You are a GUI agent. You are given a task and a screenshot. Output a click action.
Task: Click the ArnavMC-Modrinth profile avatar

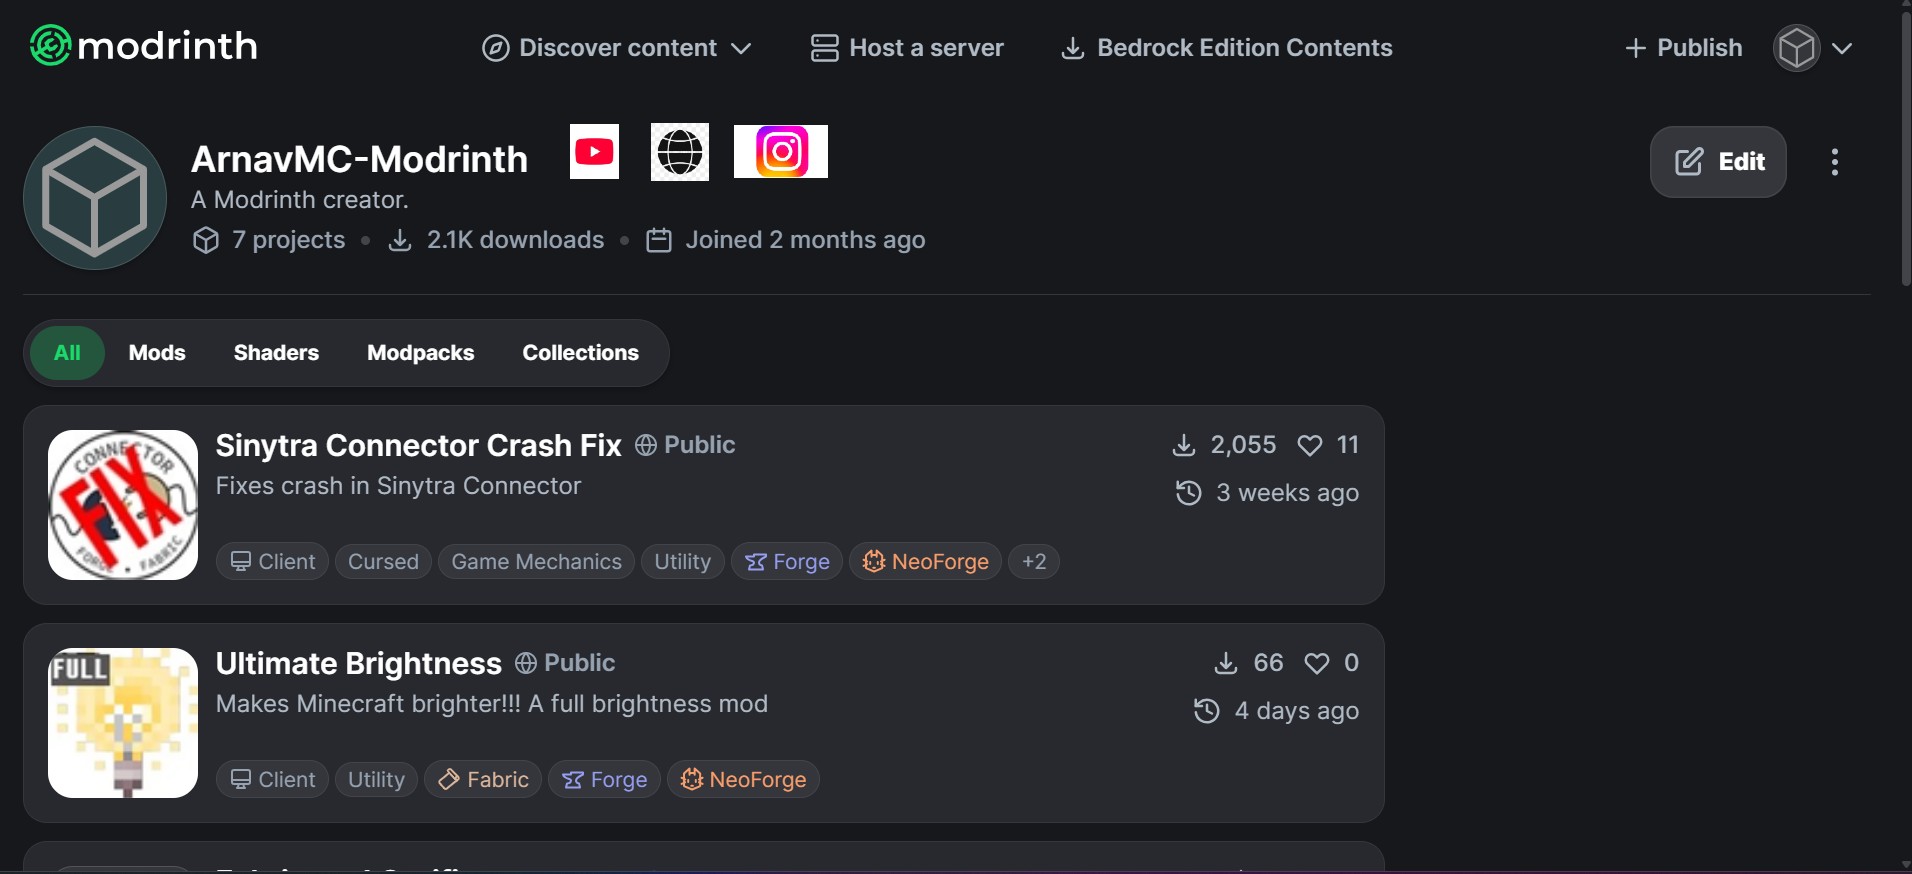[x=95, y=198]
